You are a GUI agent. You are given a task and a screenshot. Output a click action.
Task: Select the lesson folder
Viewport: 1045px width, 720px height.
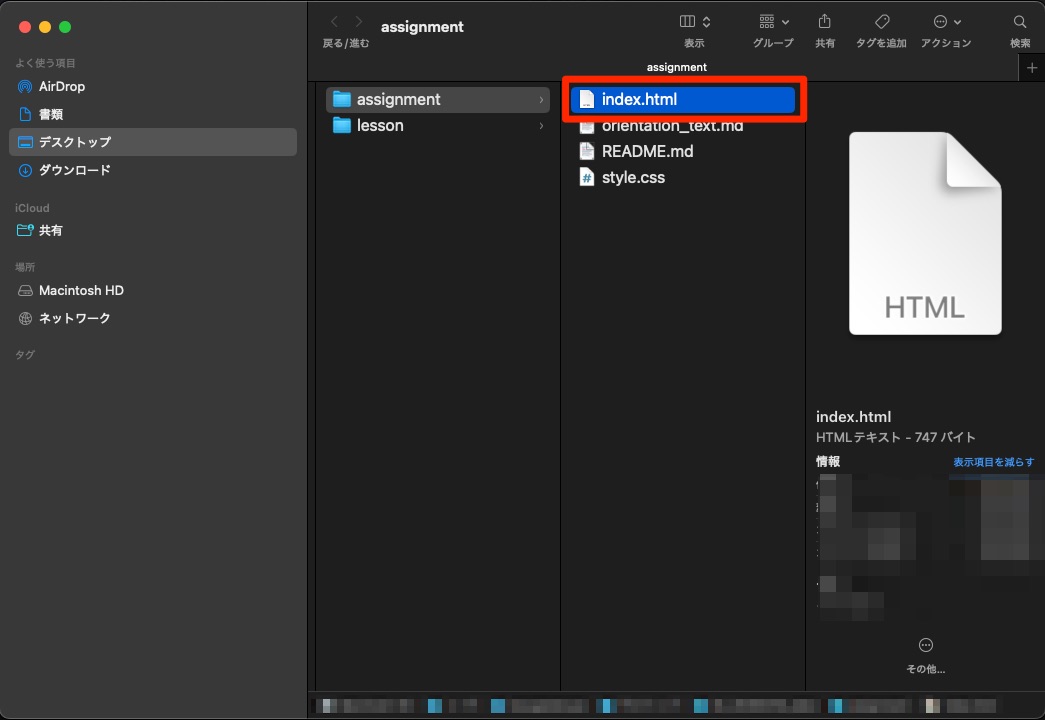438,125
